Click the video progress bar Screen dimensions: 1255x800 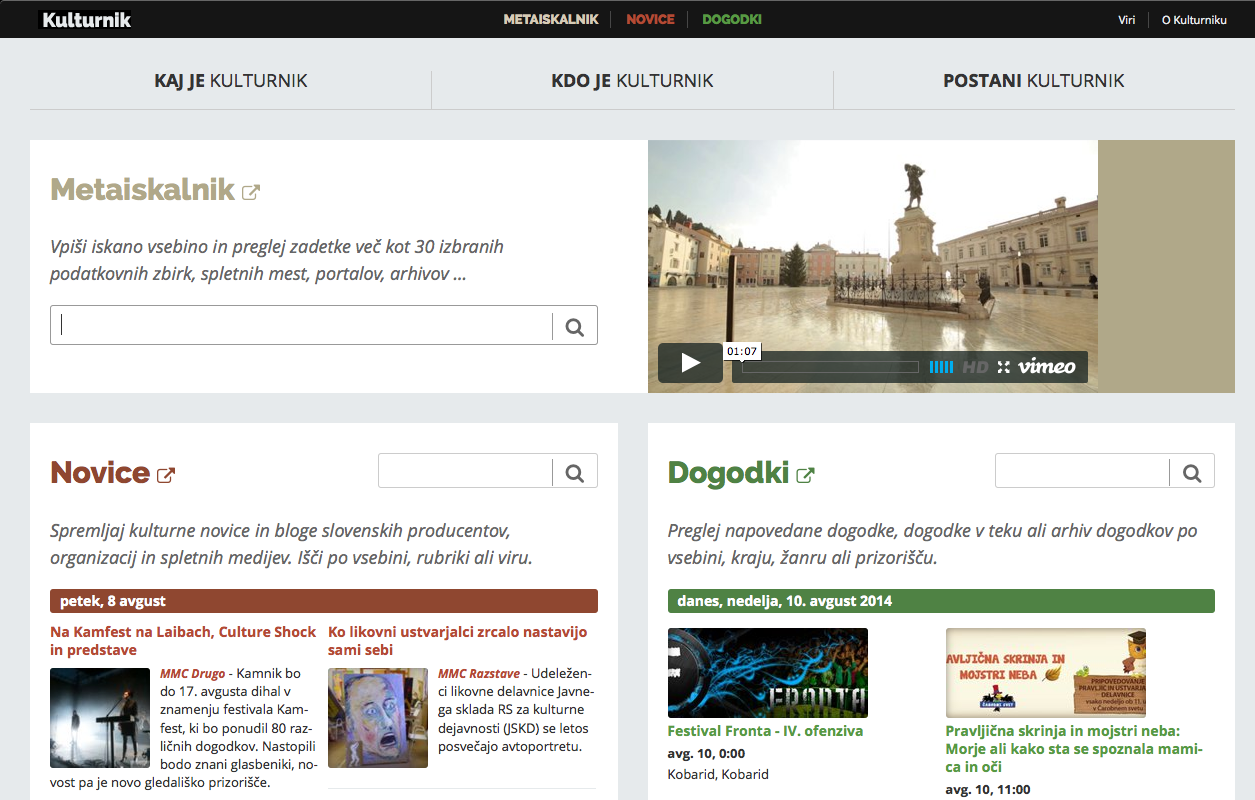(x=830, y=367)
